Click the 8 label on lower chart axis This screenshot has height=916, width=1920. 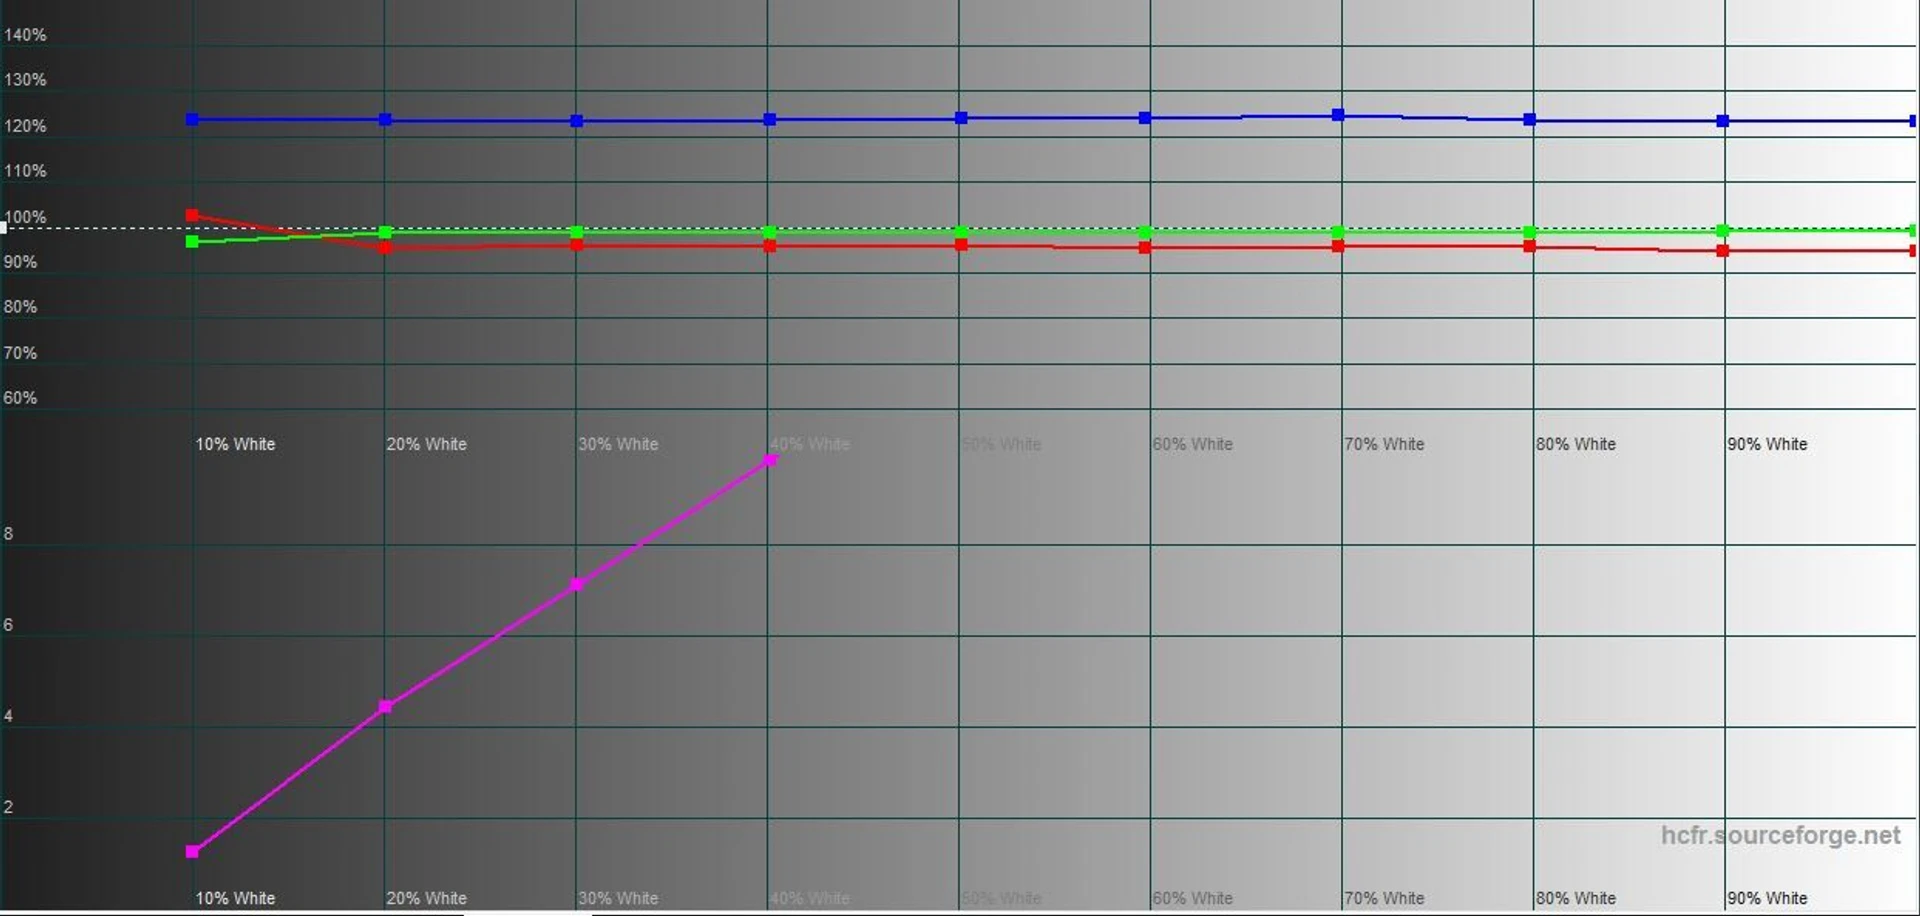[x=9, y=534]
